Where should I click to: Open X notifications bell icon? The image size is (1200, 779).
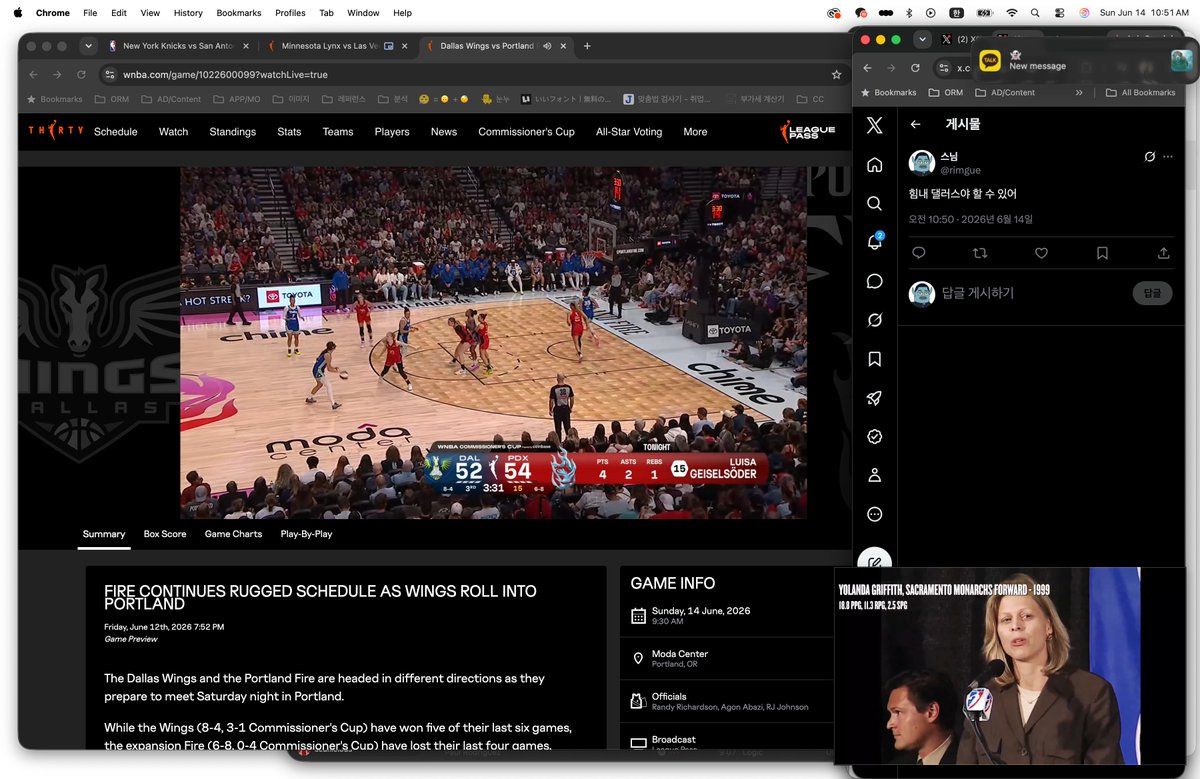(x=874, y=242)
